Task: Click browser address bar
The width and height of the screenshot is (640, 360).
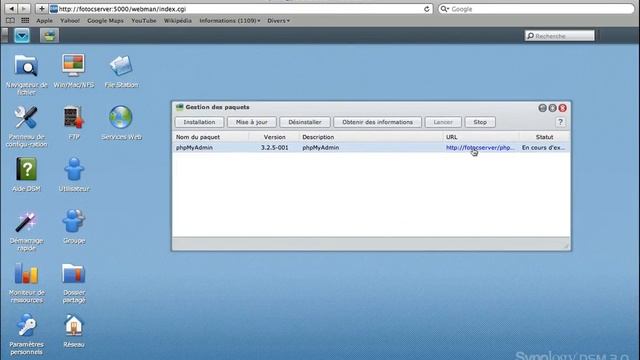Action: point(241,9)
